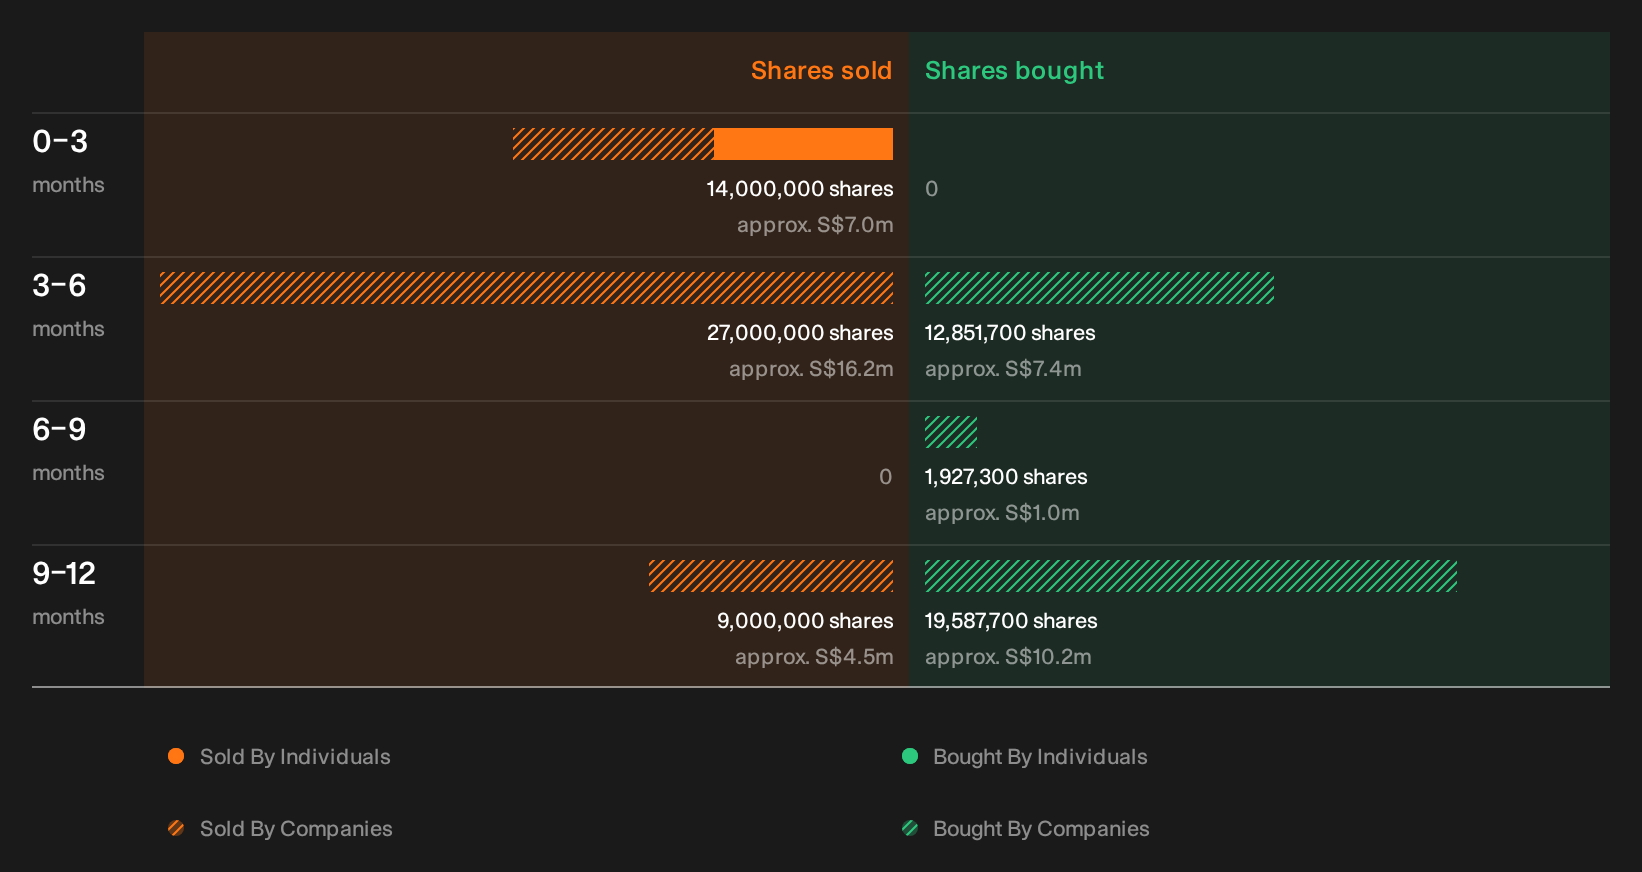Screen dimensions: 1642x872
Task: Select the 'Sold By Companies' legend label
Action: click(296, 829)
